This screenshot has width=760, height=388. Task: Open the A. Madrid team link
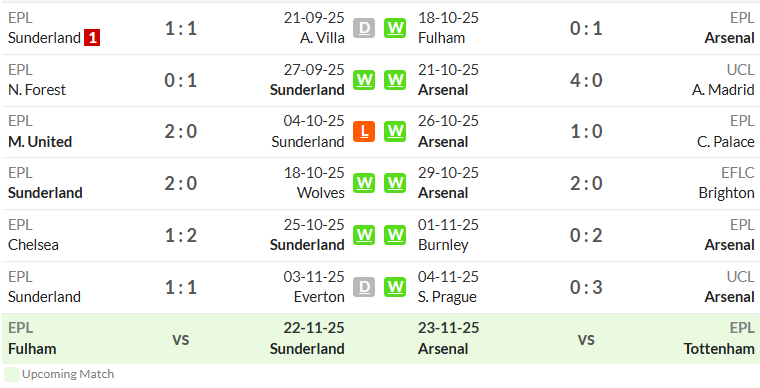pyautogui.click(x=723, y=90)
